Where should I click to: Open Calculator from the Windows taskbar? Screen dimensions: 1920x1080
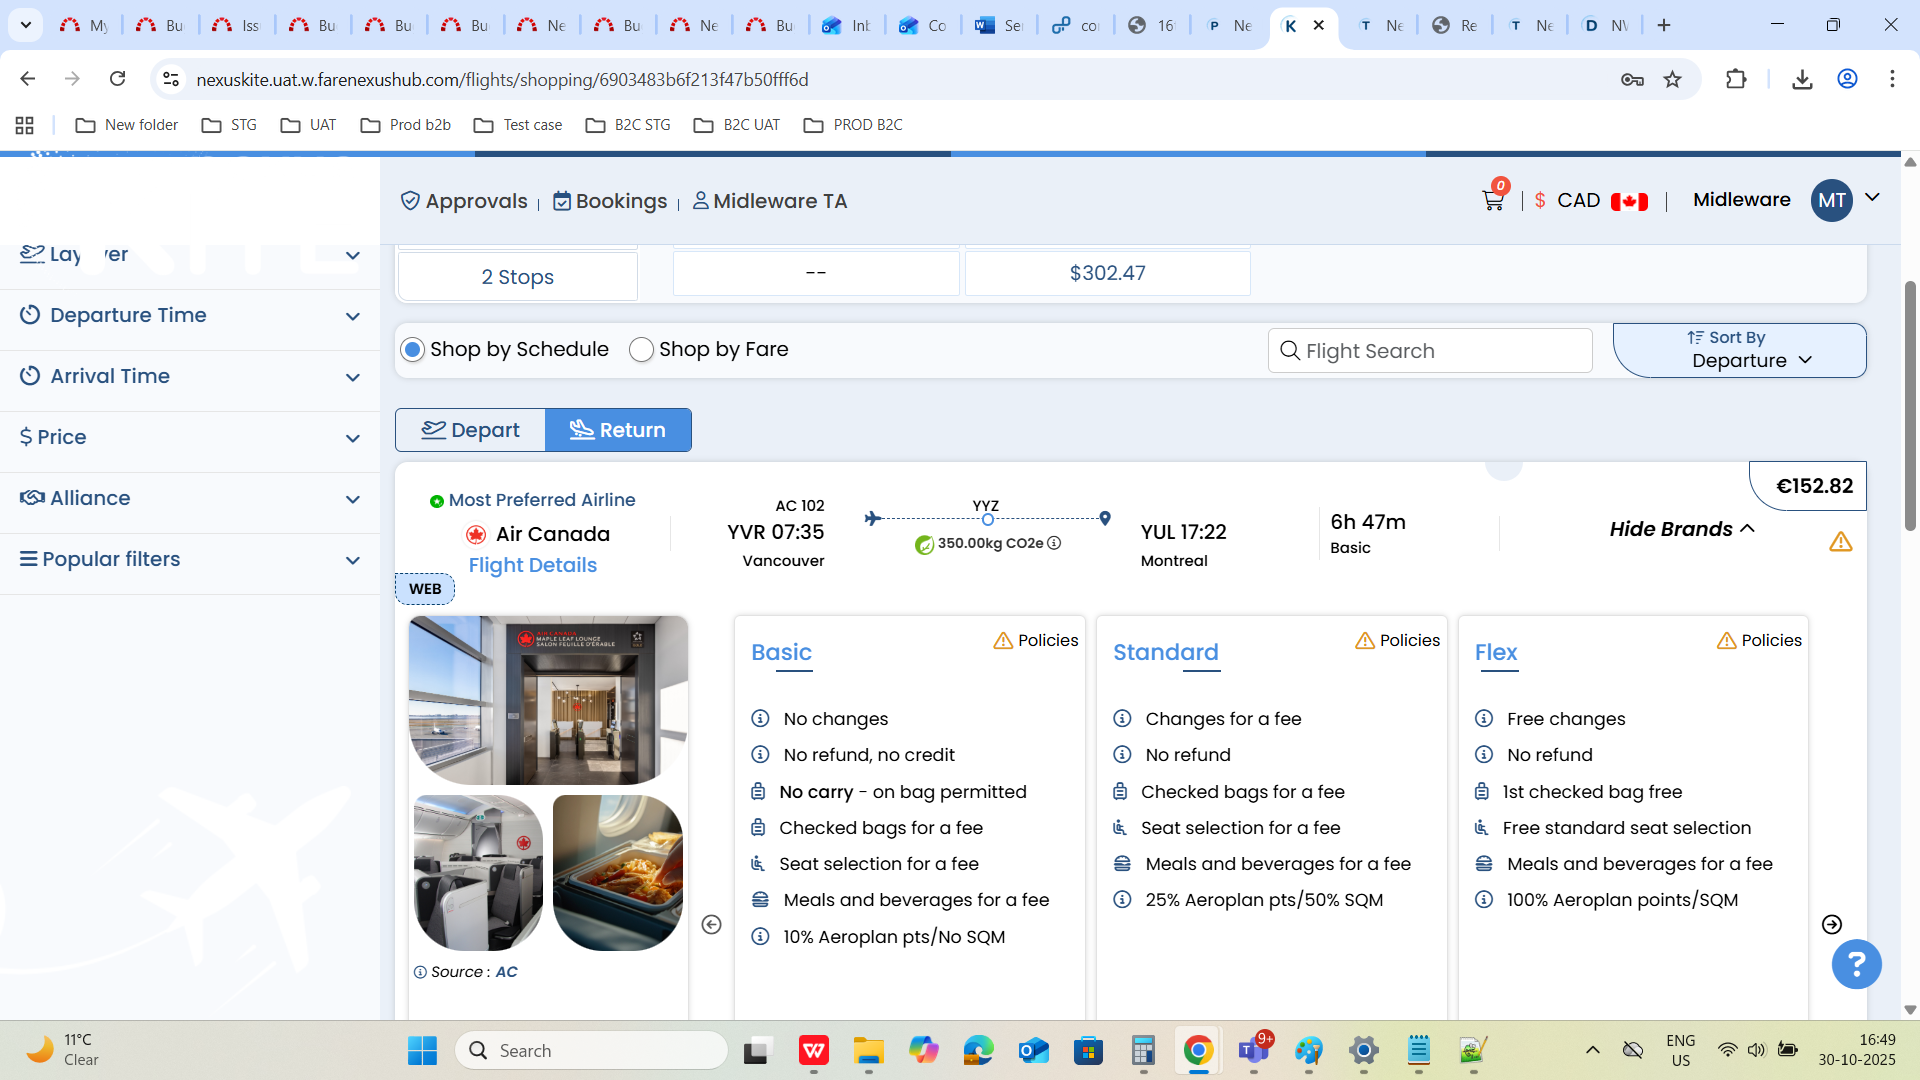click(1143, 1051)
